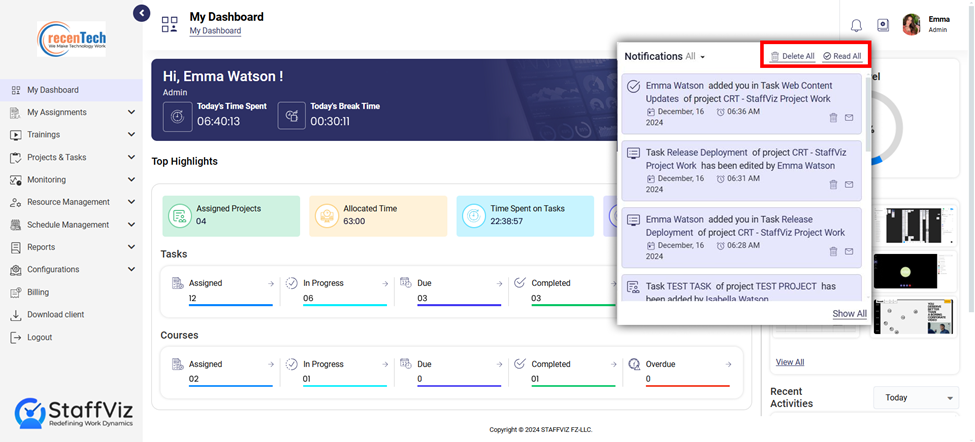Select My Dashboard in the sidebar

[x=72, y=90]
